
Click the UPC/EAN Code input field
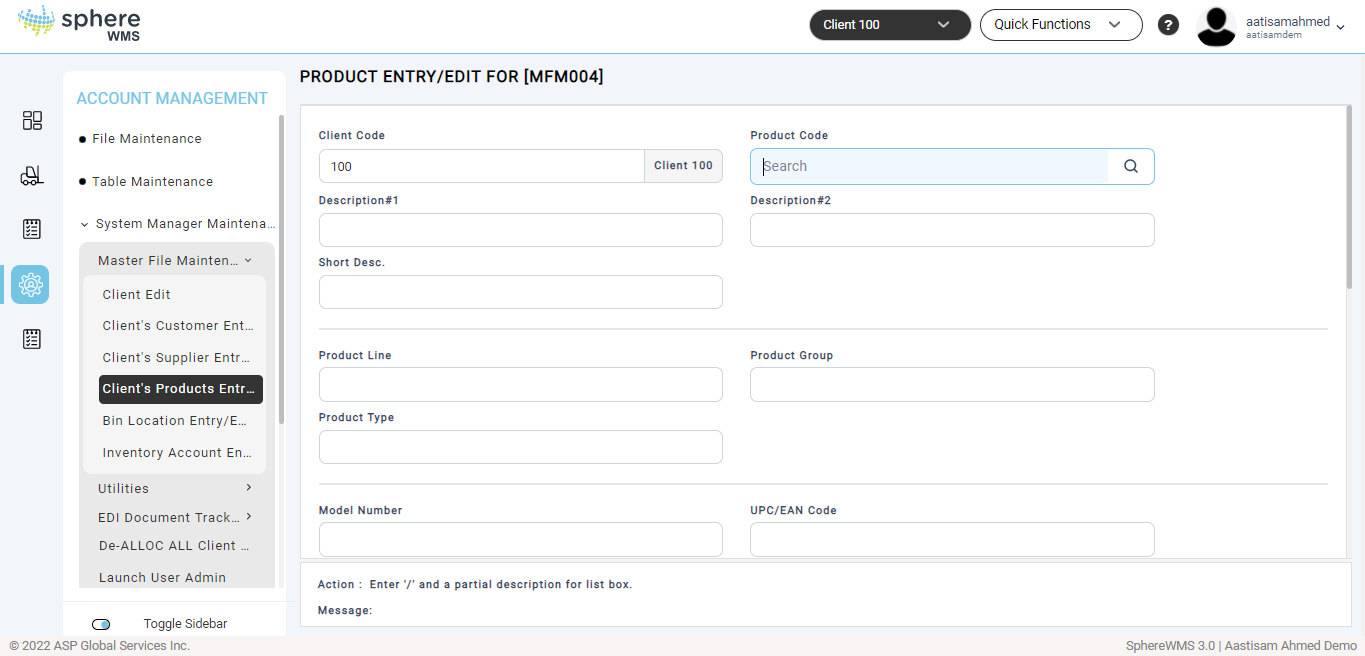point(953,539)
